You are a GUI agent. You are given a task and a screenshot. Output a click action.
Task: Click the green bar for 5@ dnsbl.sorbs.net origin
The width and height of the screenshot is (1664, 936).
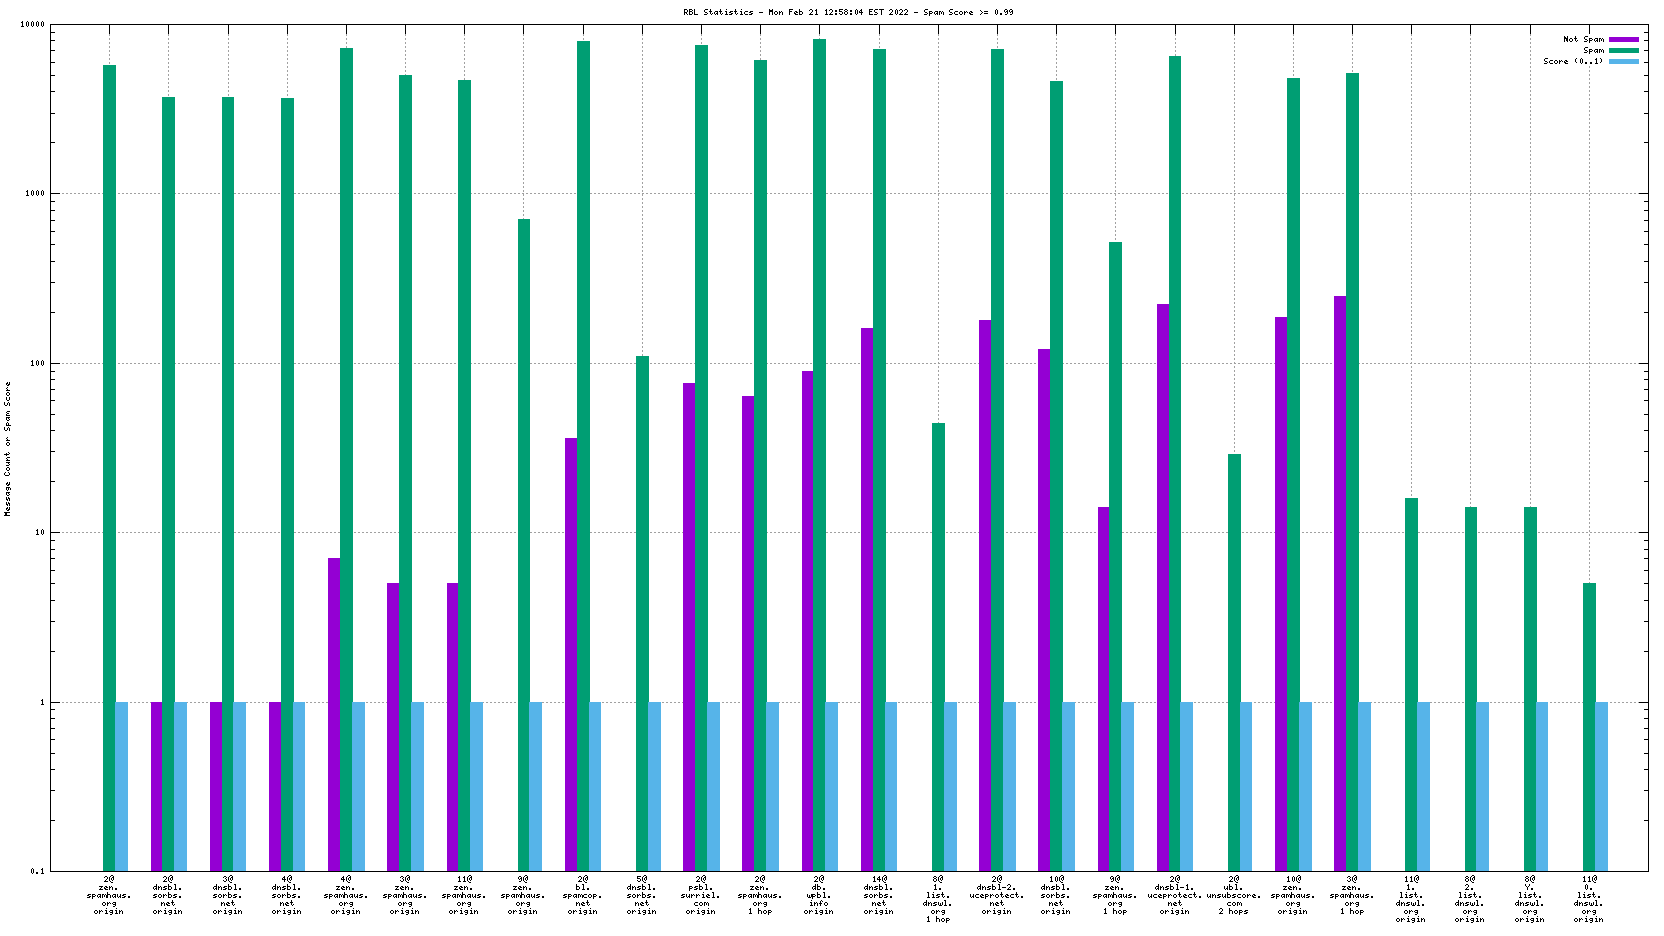[642, 610]
